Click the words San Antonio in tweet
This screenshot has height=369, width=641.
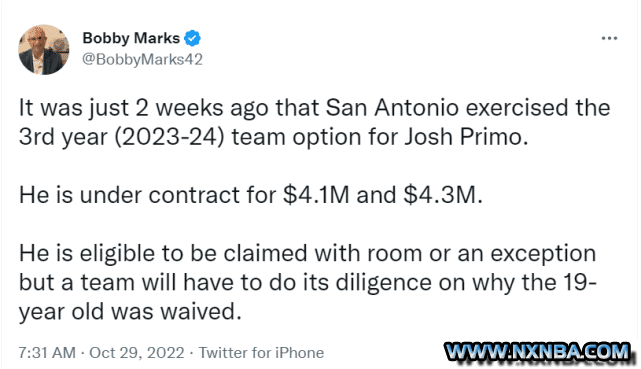(x=392, y=108)
